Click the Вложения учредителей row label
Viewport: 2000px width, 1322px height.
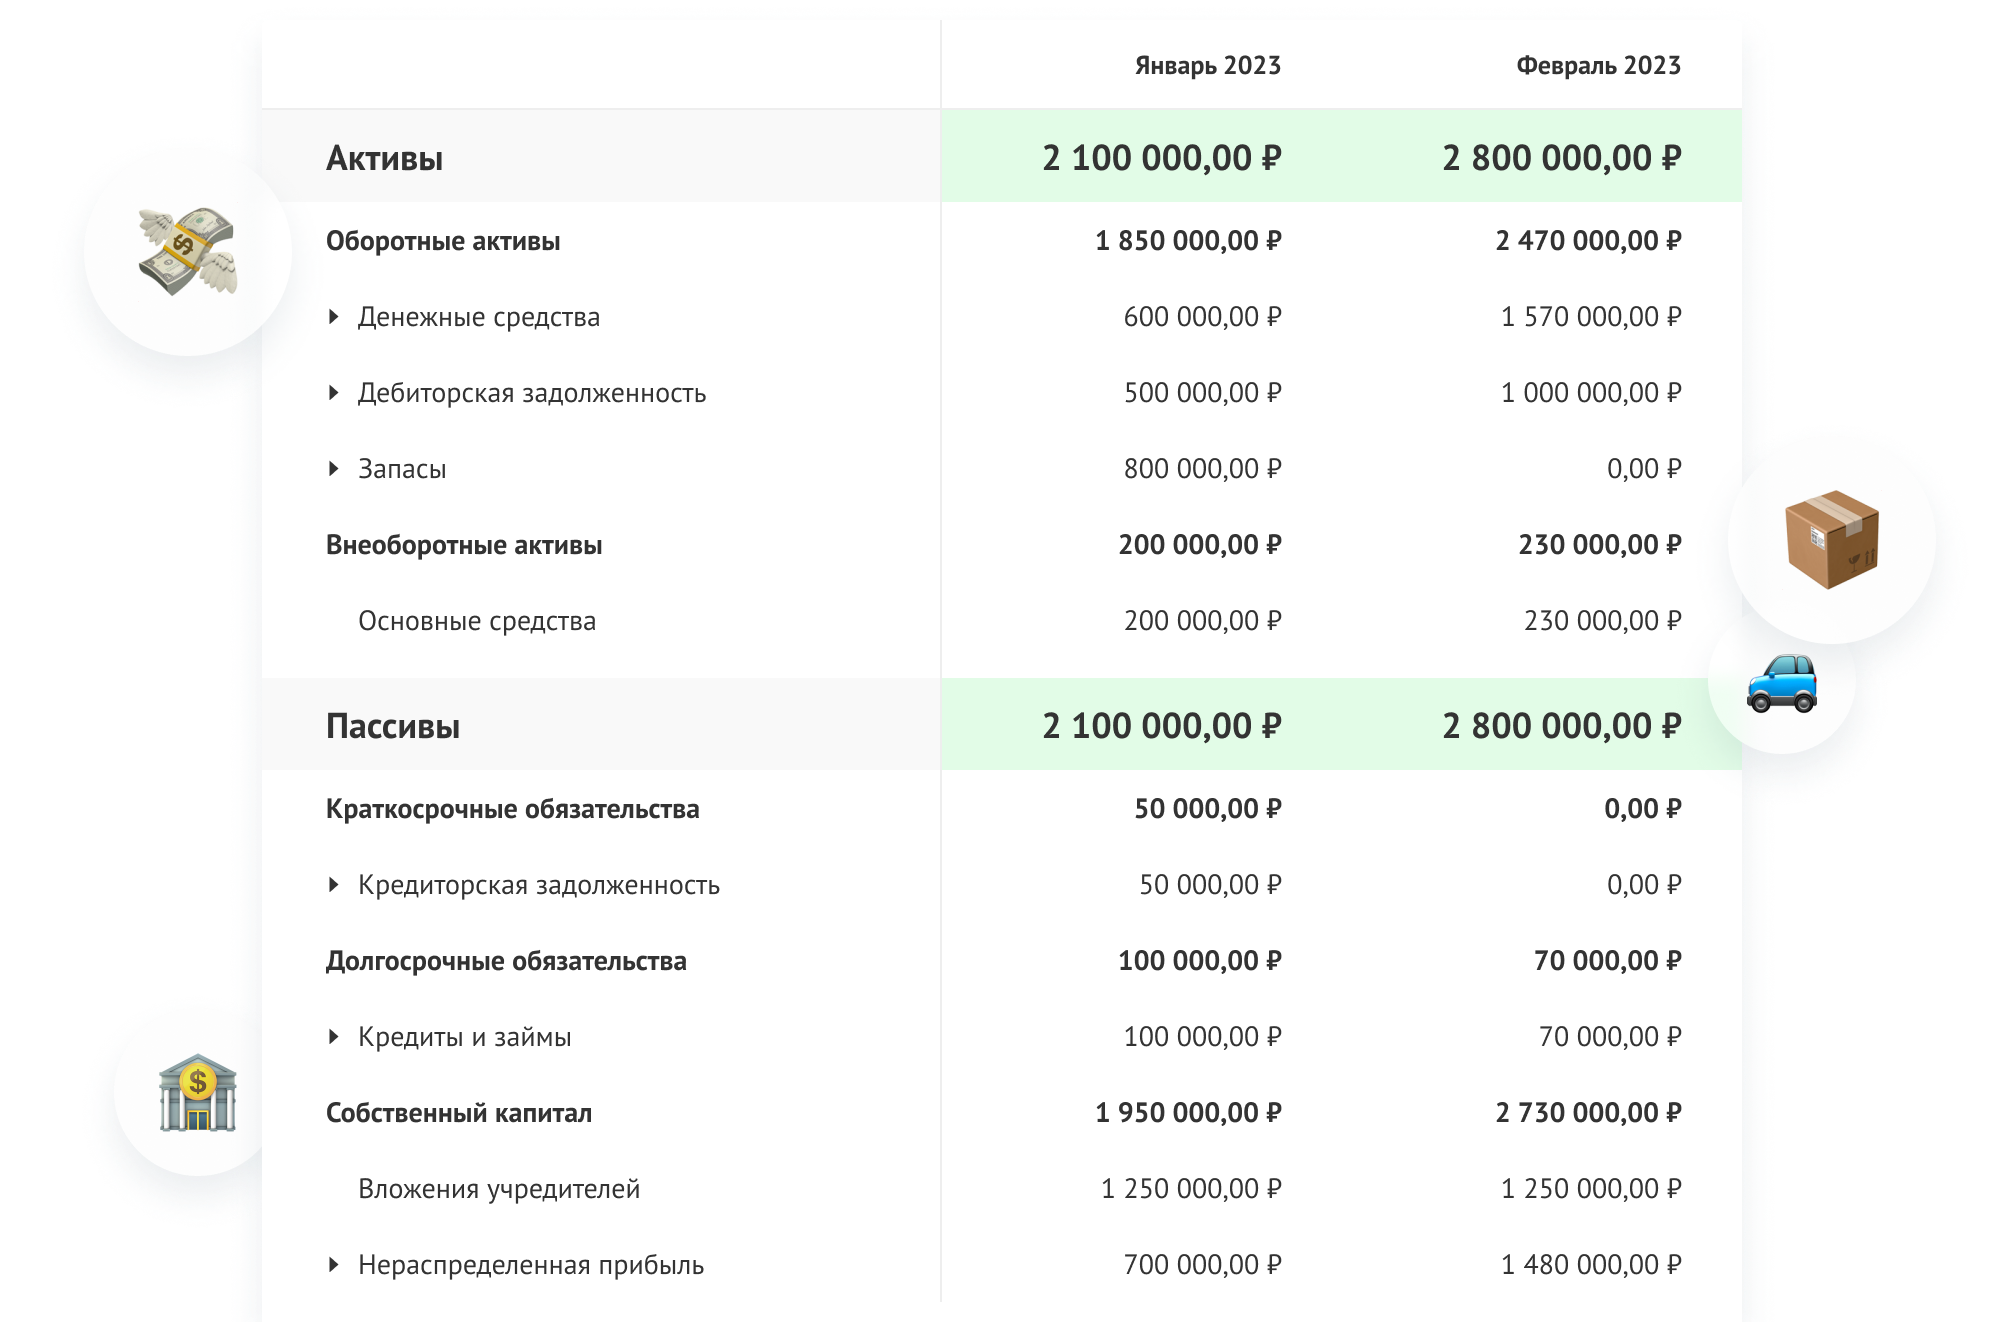pyautogui.click(x=499, y=1189)
